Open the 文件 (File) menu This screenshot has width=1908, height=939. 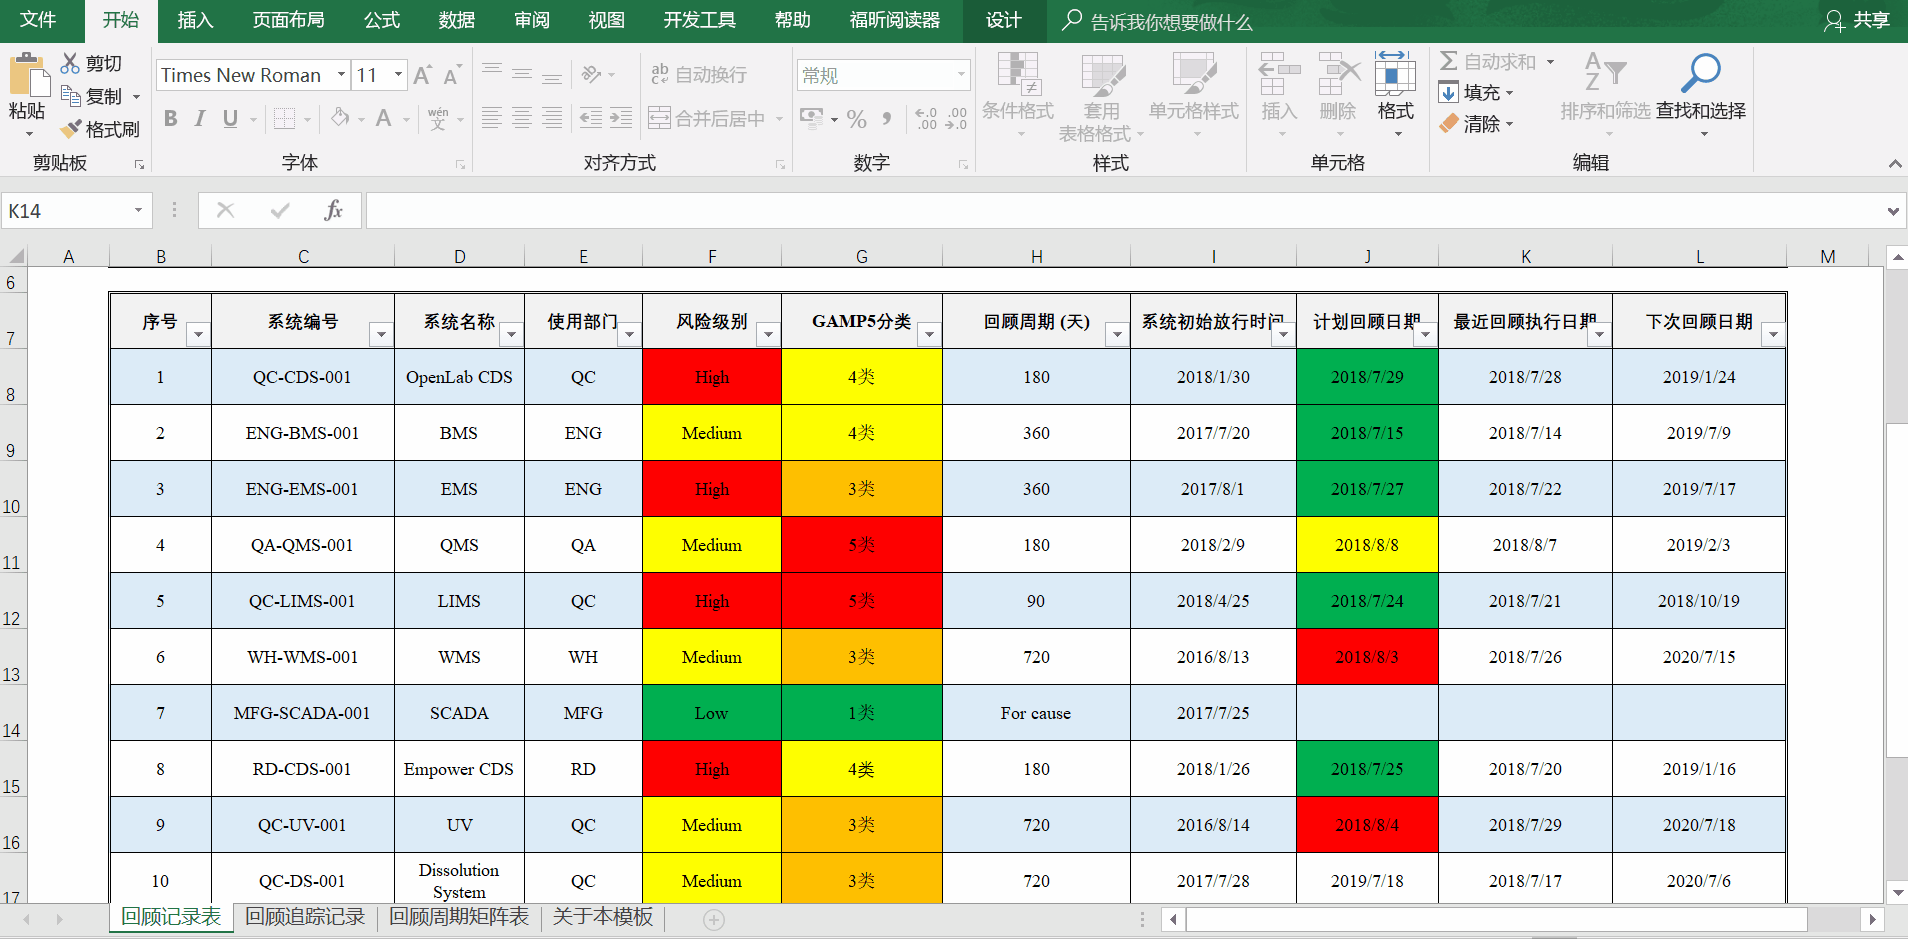[38, 20]
